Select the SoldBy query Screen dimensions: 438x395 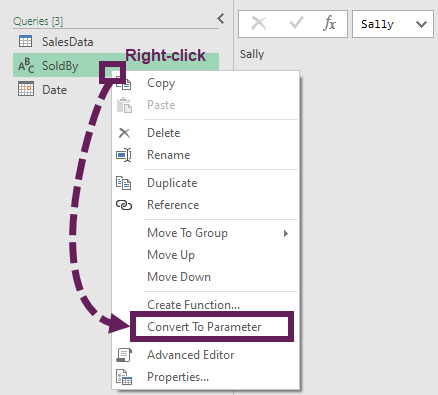(116, 65)
